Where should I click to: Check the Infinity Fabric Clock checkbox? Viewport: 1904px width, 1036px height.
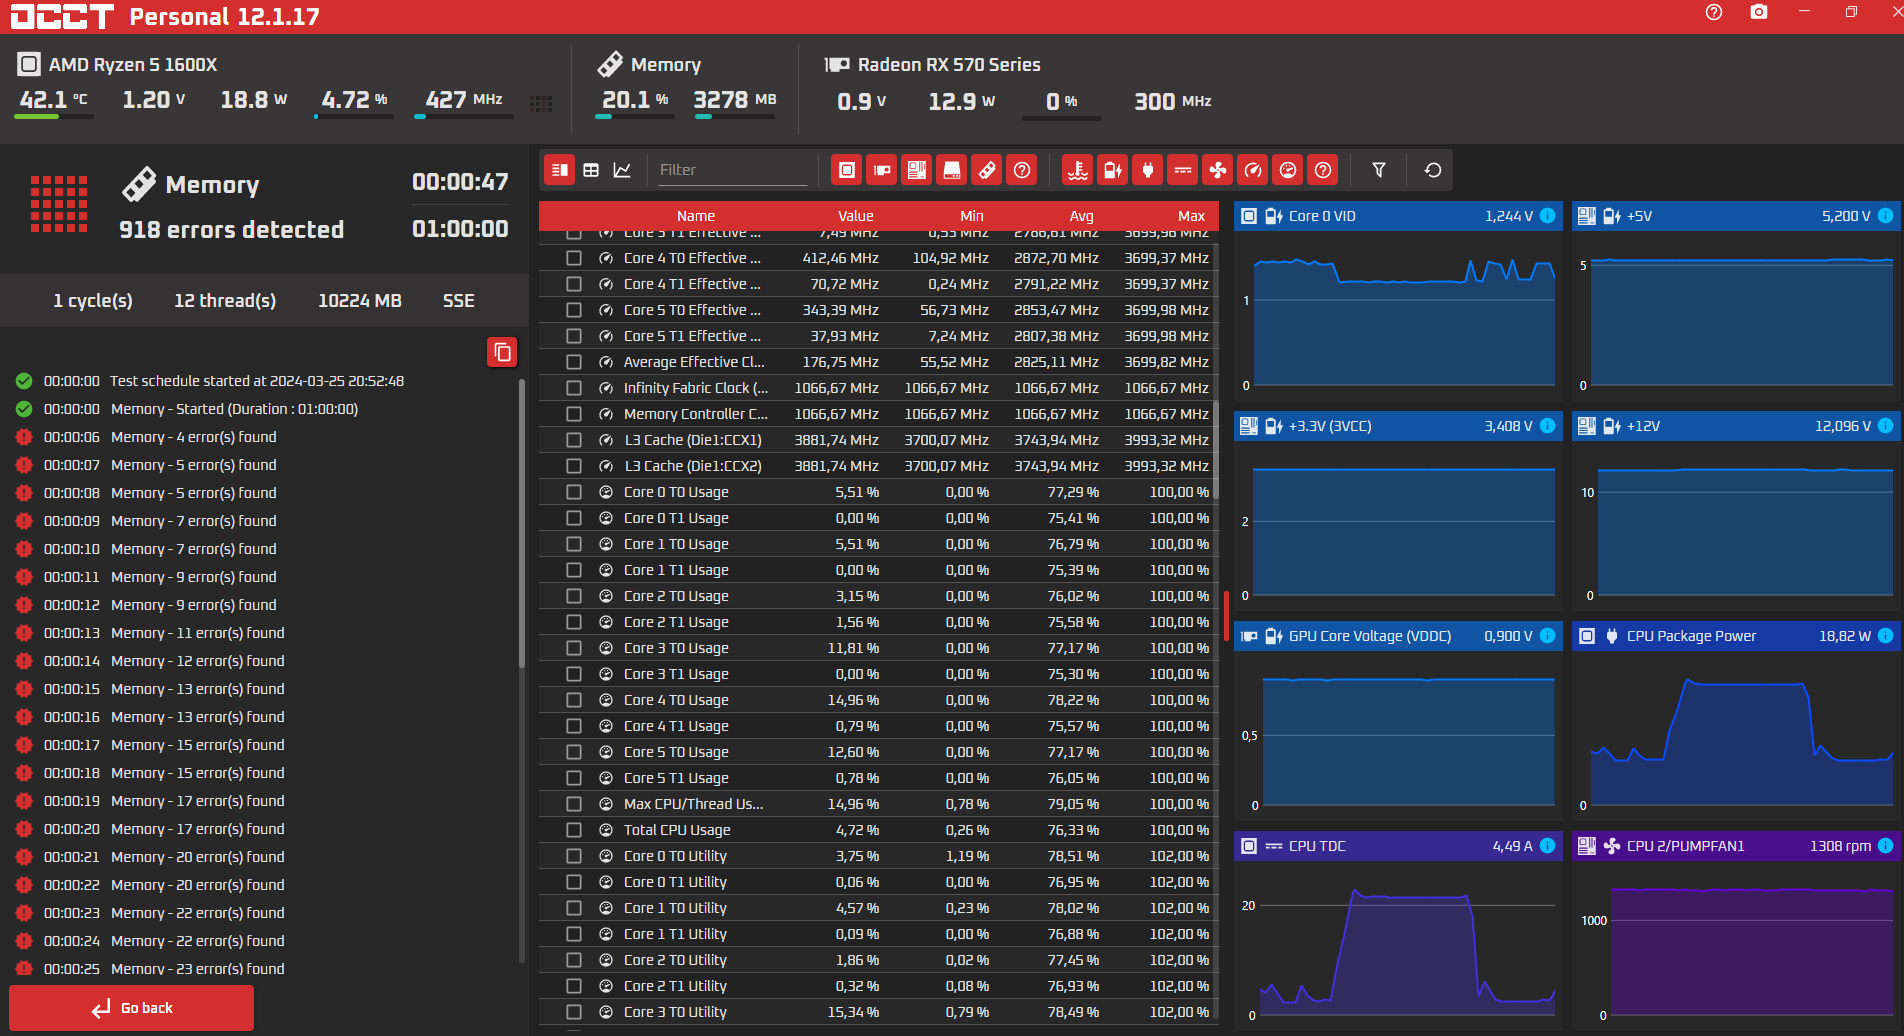point(574,388)
